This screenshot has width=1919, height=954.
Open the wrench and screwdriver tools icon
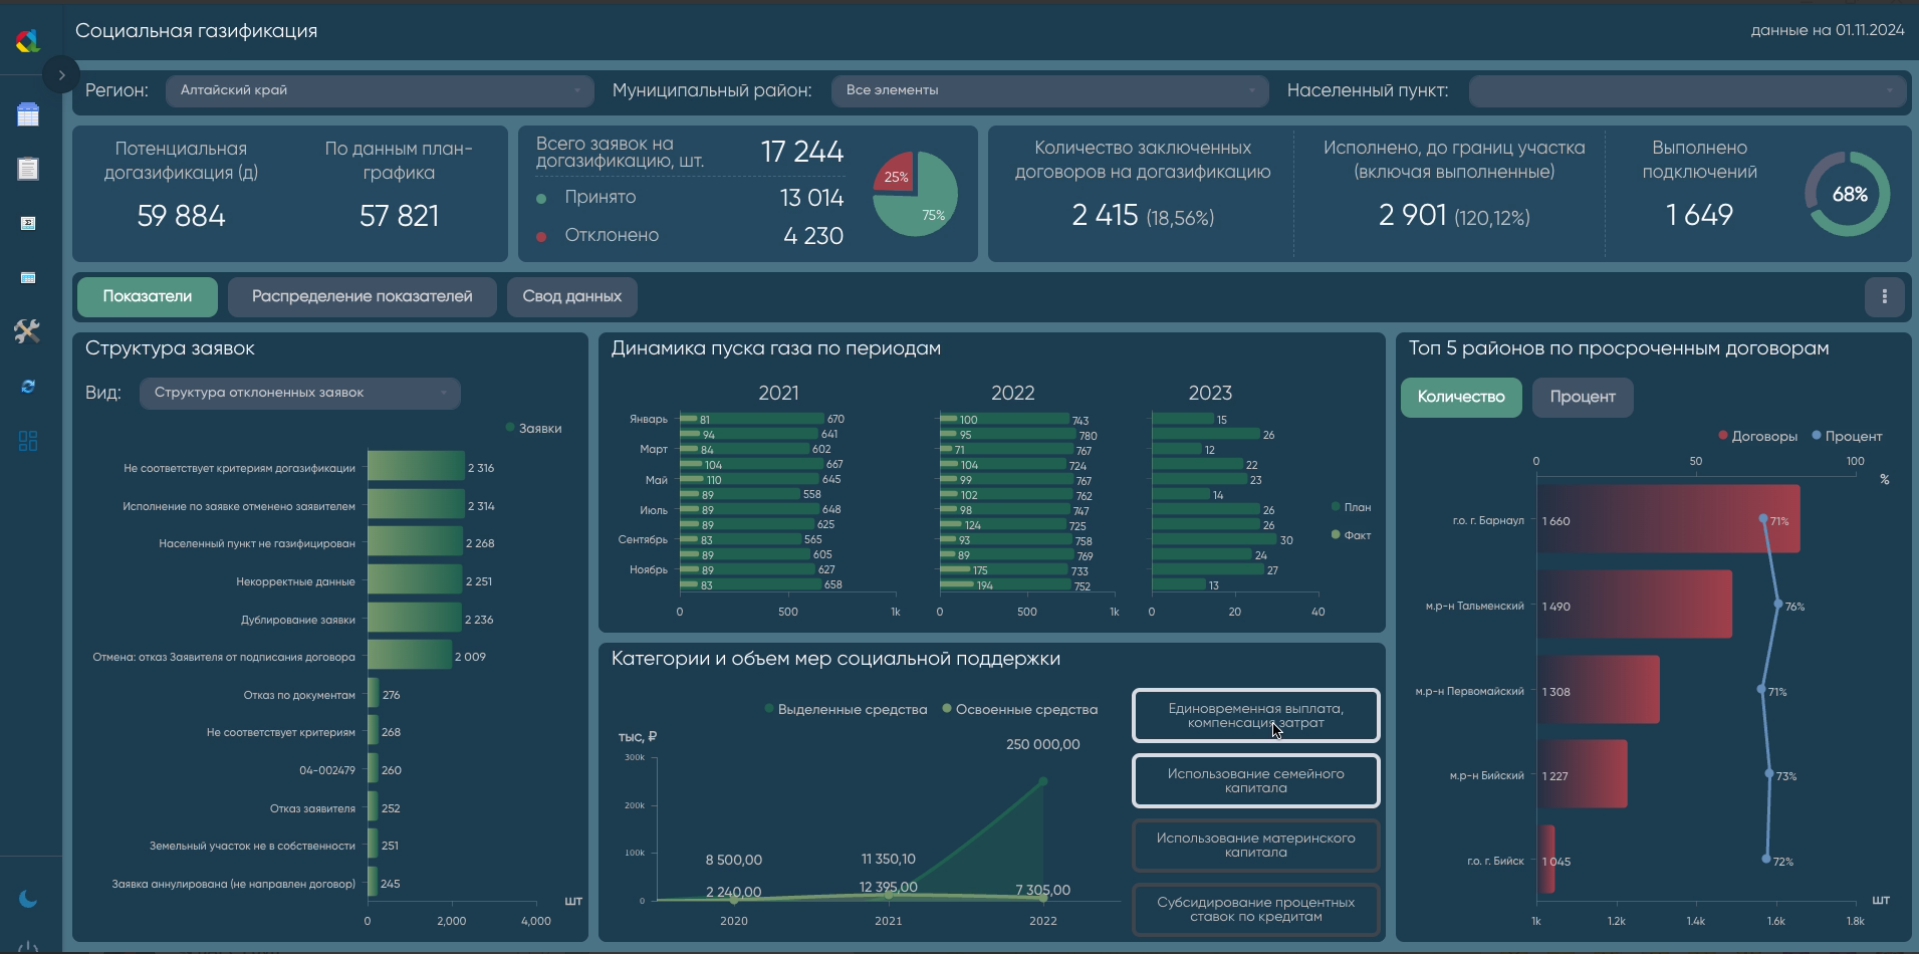pos(27,331)
